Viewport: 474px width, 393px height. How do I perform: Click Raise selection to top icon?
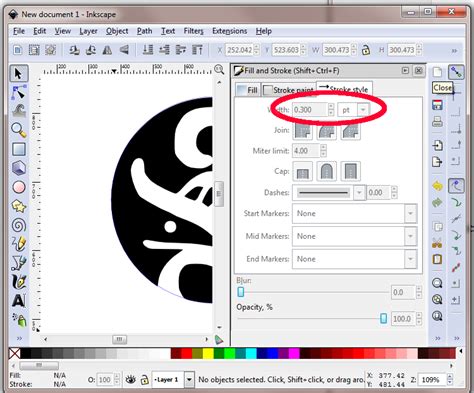click(197, 50)
